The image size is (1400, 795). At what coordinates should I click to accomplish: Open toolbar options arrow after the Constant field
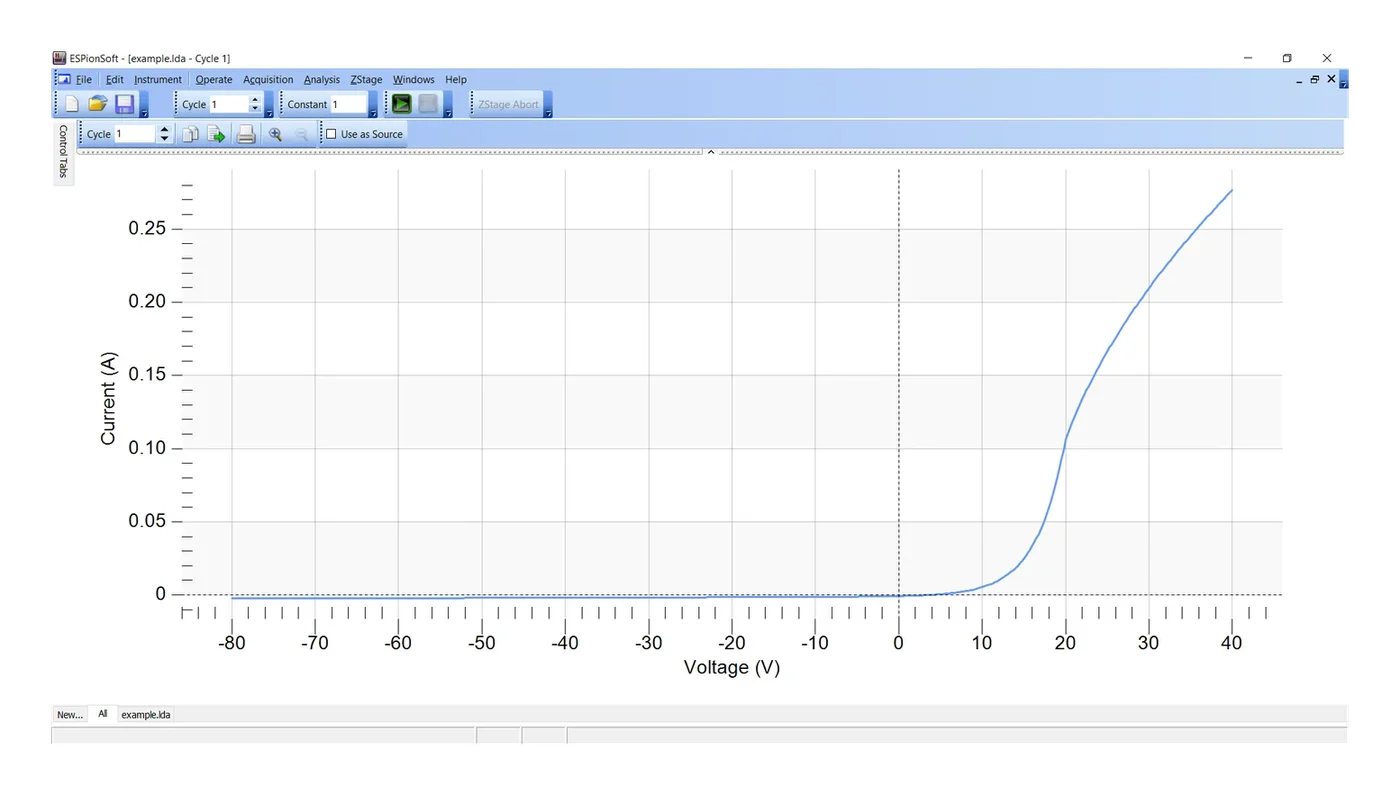[x=373, y=105]
